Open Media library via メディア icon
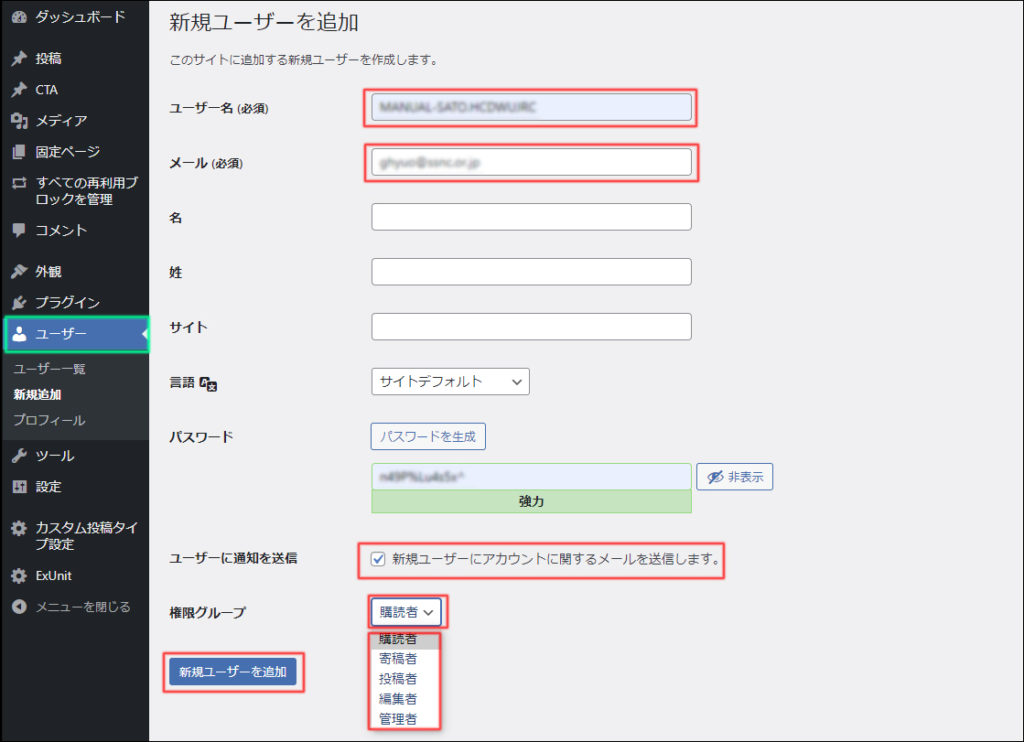Screen dimensions: 1024x742 click(x=19, y=121)
